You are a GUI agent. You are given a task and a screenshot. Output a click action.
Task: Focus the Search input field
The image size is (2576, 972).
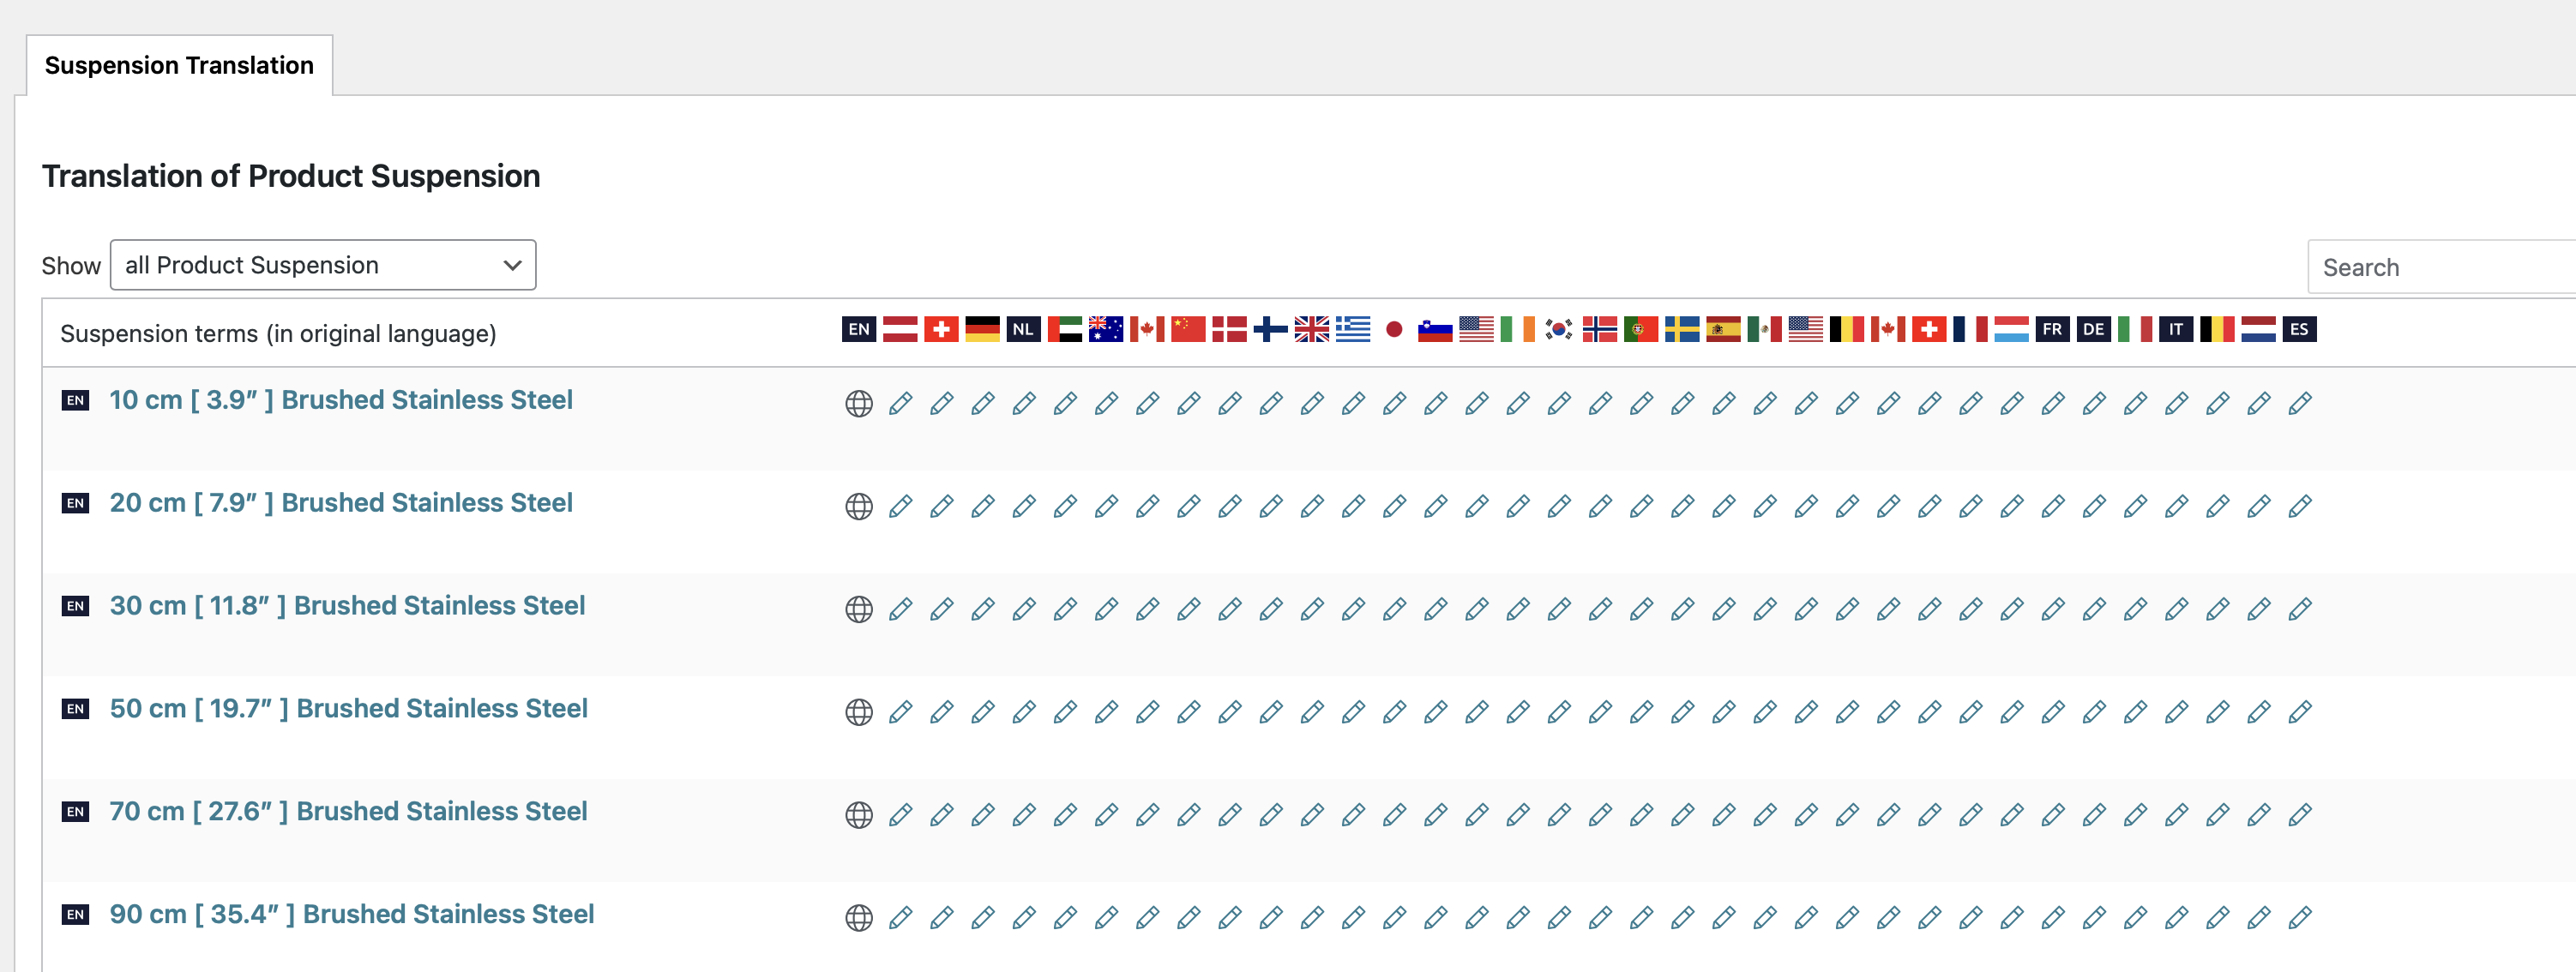click(x=2440, y=267)
